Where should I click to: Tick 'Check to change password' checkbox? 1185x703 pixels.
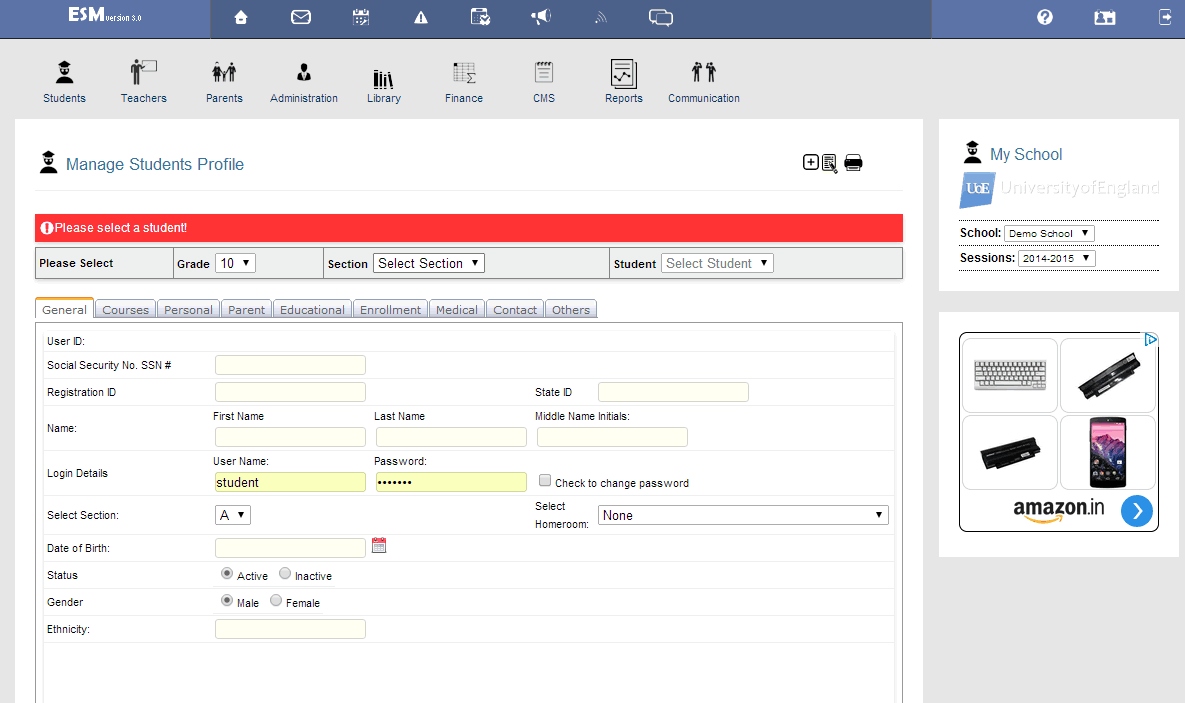coord(545,481)
